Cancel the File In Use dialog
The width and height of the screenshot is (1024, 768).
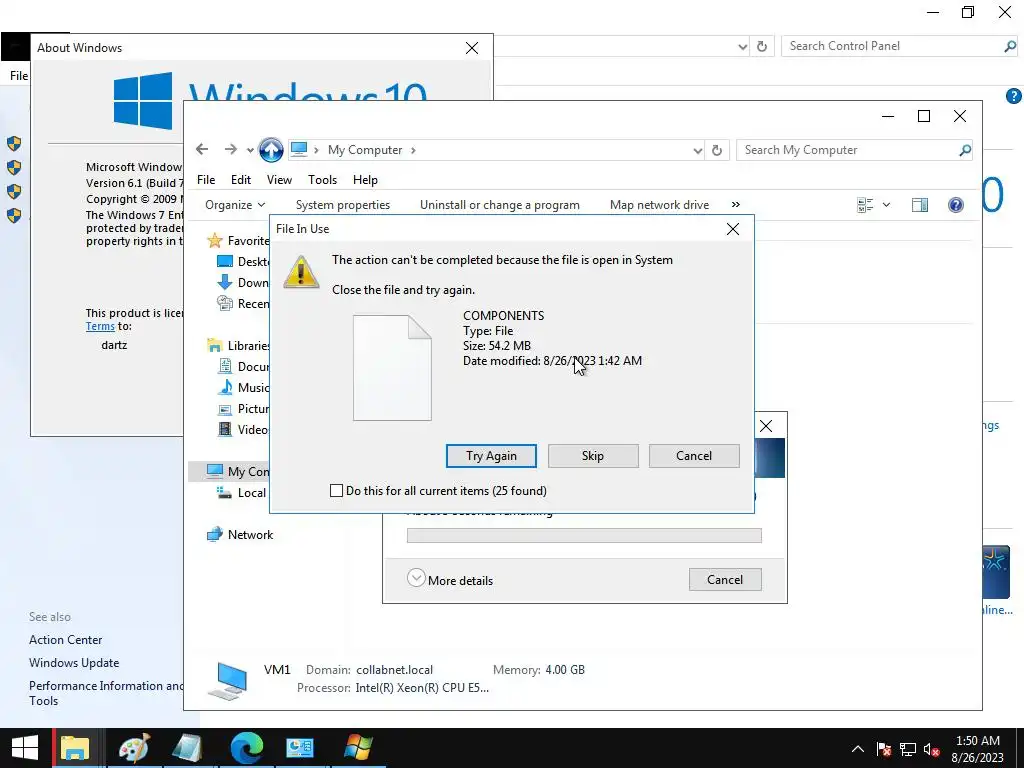(x=694, y=456)
